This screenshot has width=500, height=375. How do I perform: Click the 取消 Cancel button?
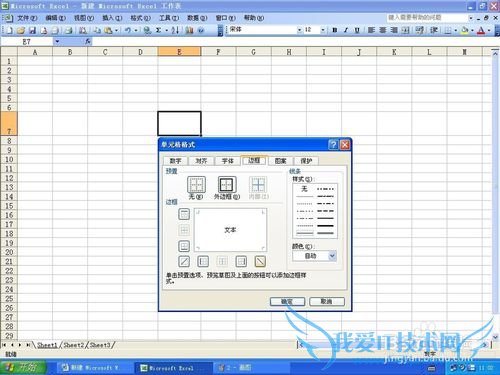327,301
